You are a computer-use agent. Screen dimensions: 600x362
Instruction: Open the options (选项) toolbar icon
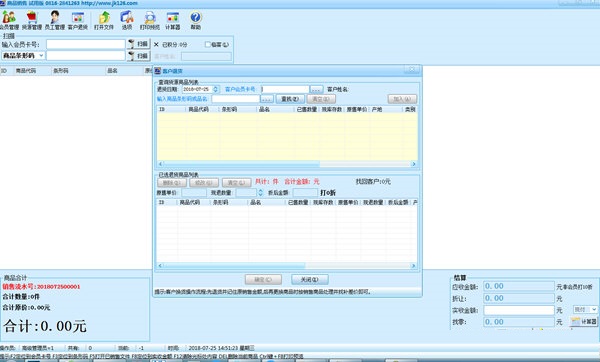tap(127, 20)
